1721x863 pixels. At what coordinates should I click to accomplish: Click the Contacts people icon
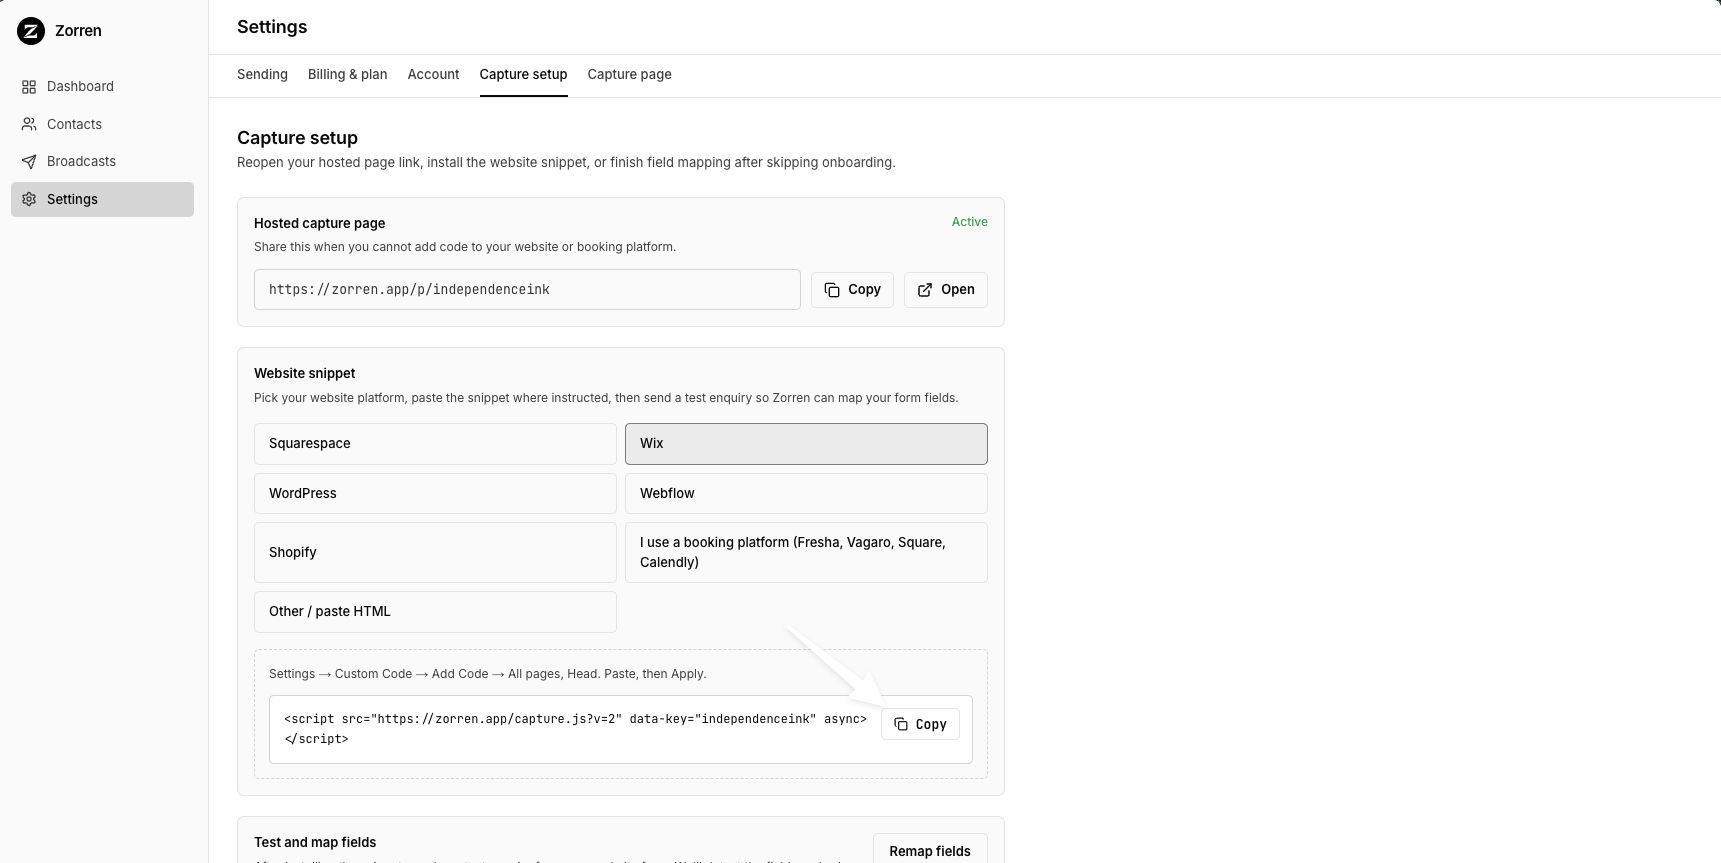click(x=29, y=124)
